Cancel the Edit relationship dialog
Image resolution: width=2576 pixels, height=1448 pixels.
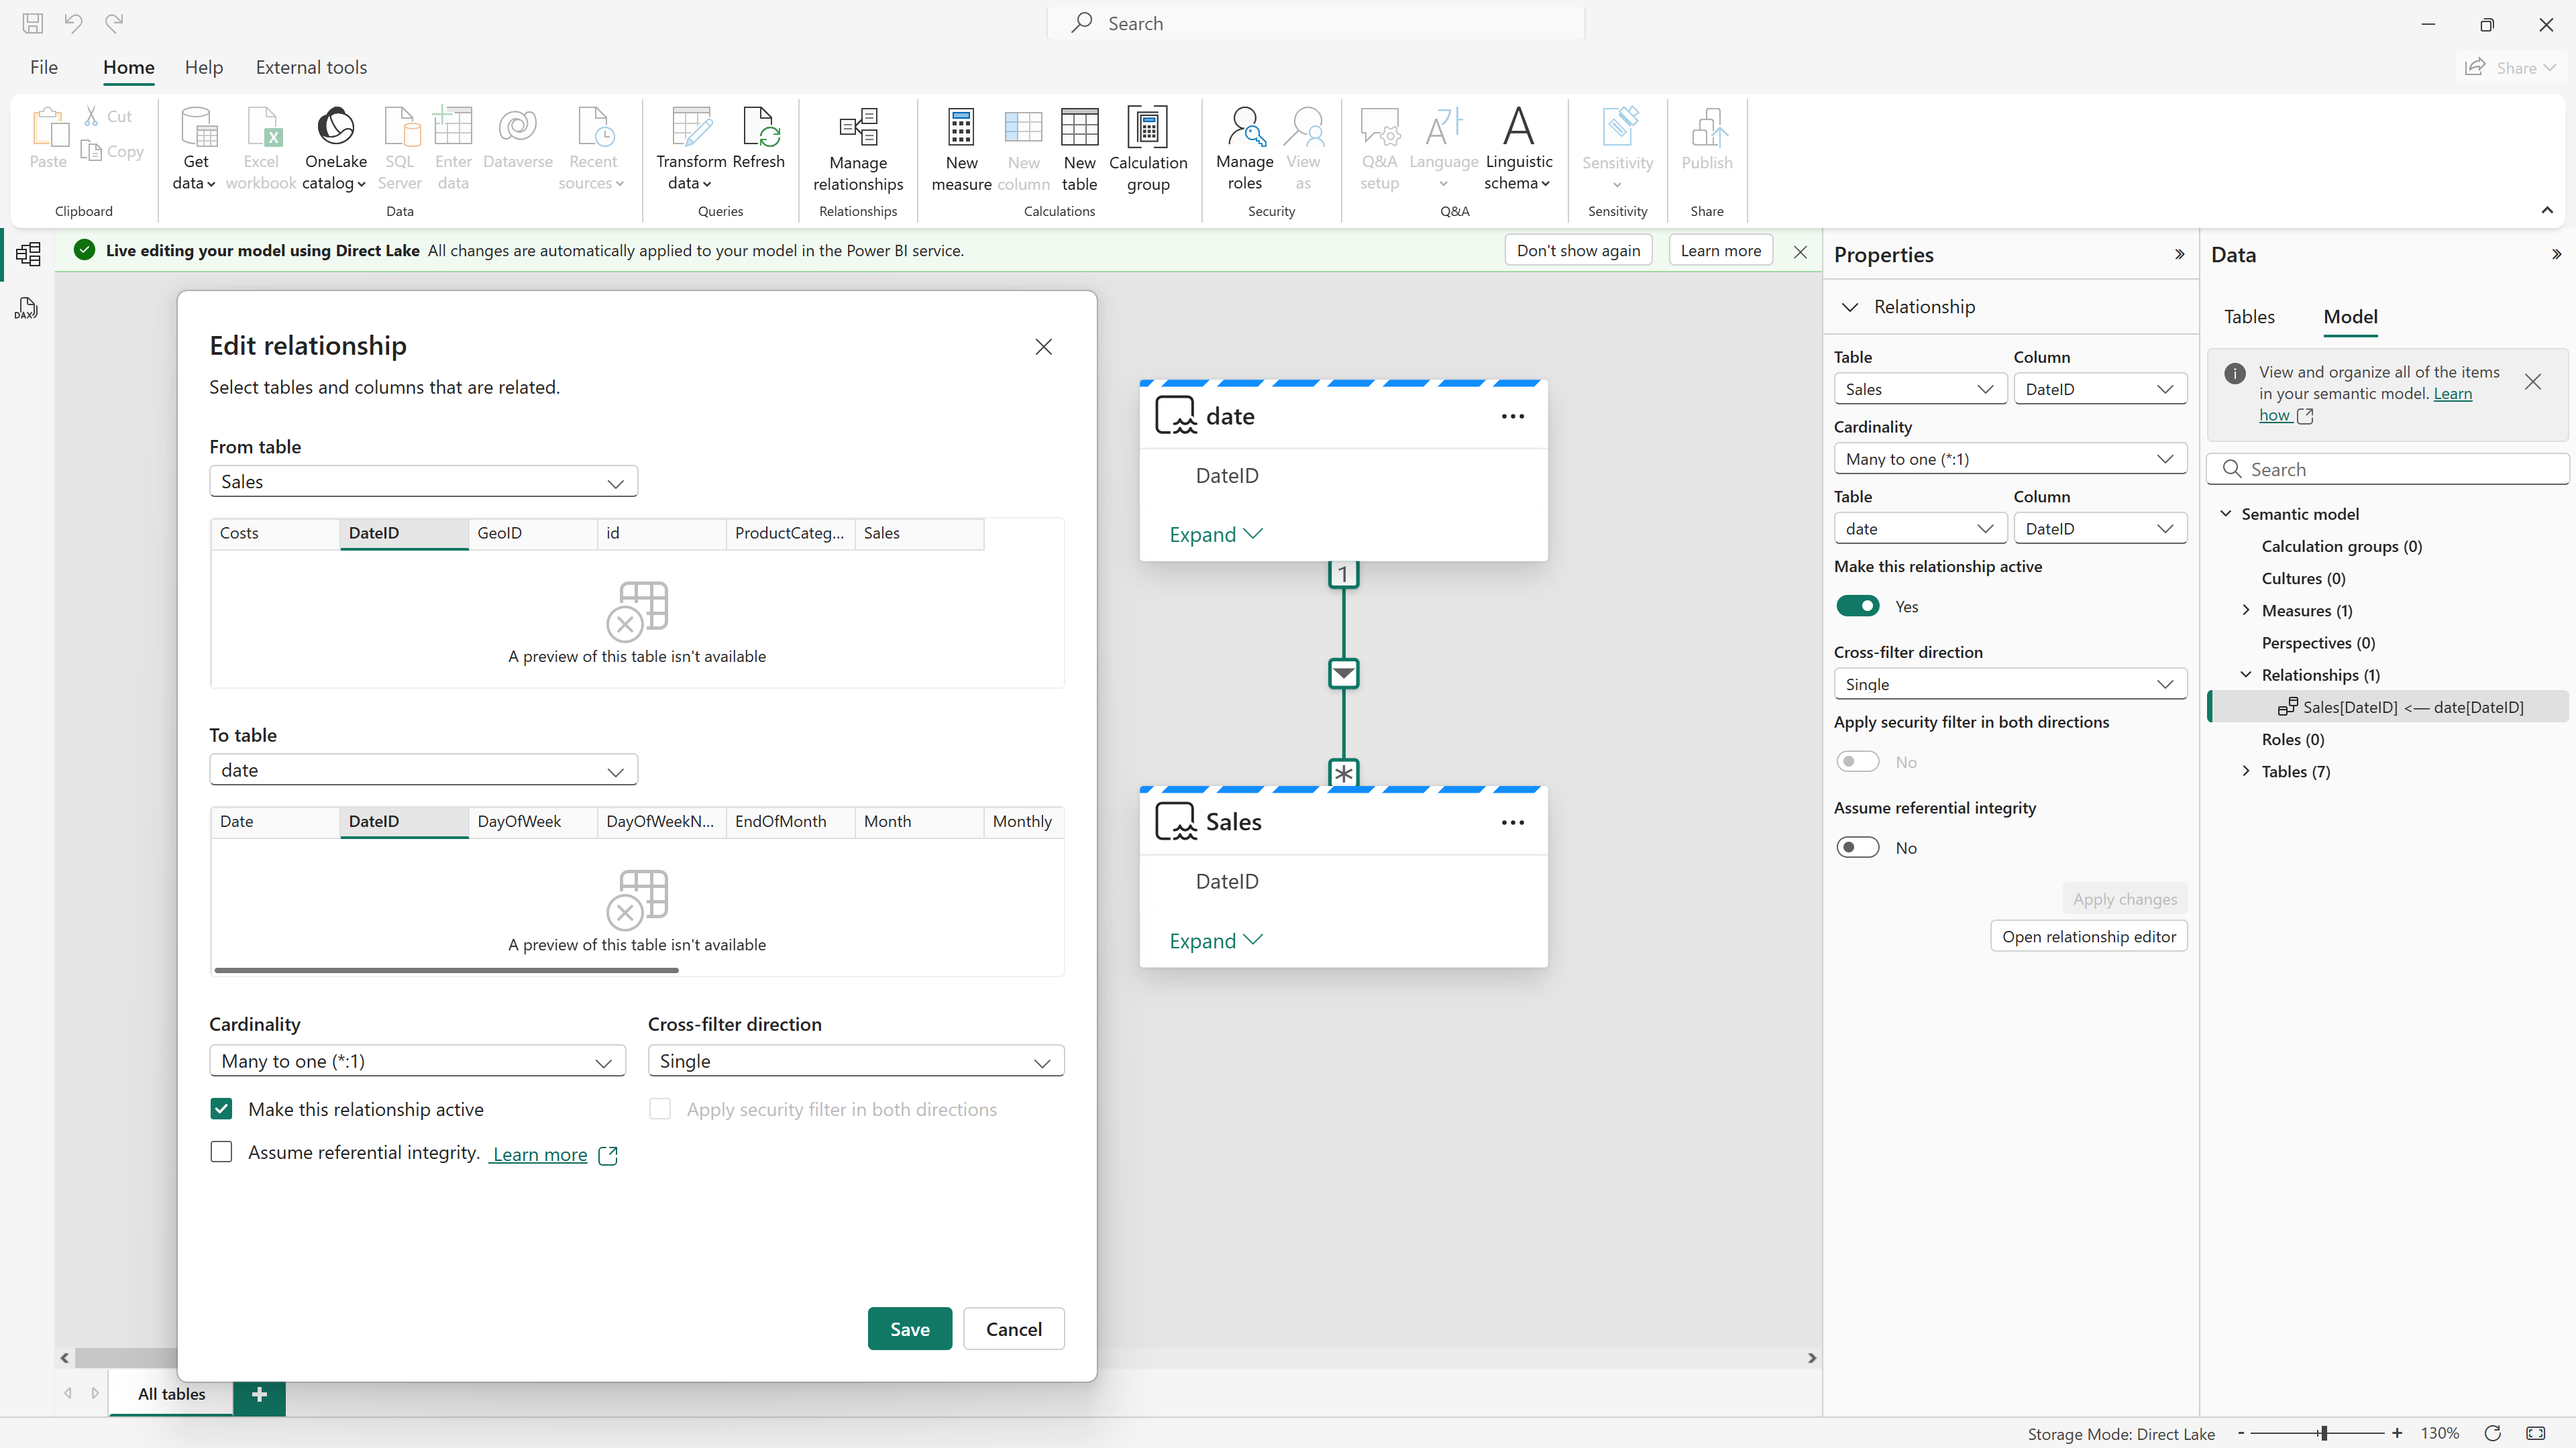click(x=1013, y=1329)
